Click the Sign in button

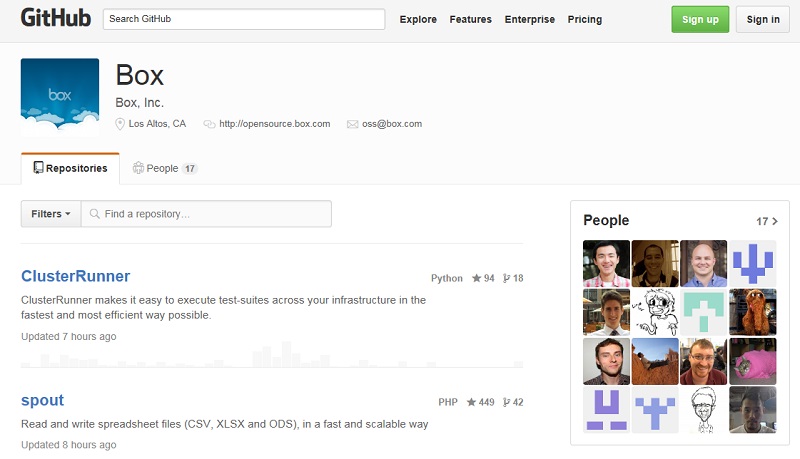point(763,19)
